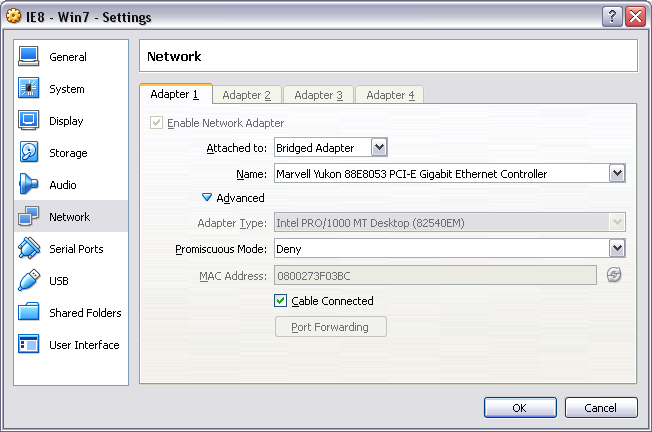Open the Promiscuous Mode dropdown
The width and height of the screenshot is (652, 432).
[617, 248]
